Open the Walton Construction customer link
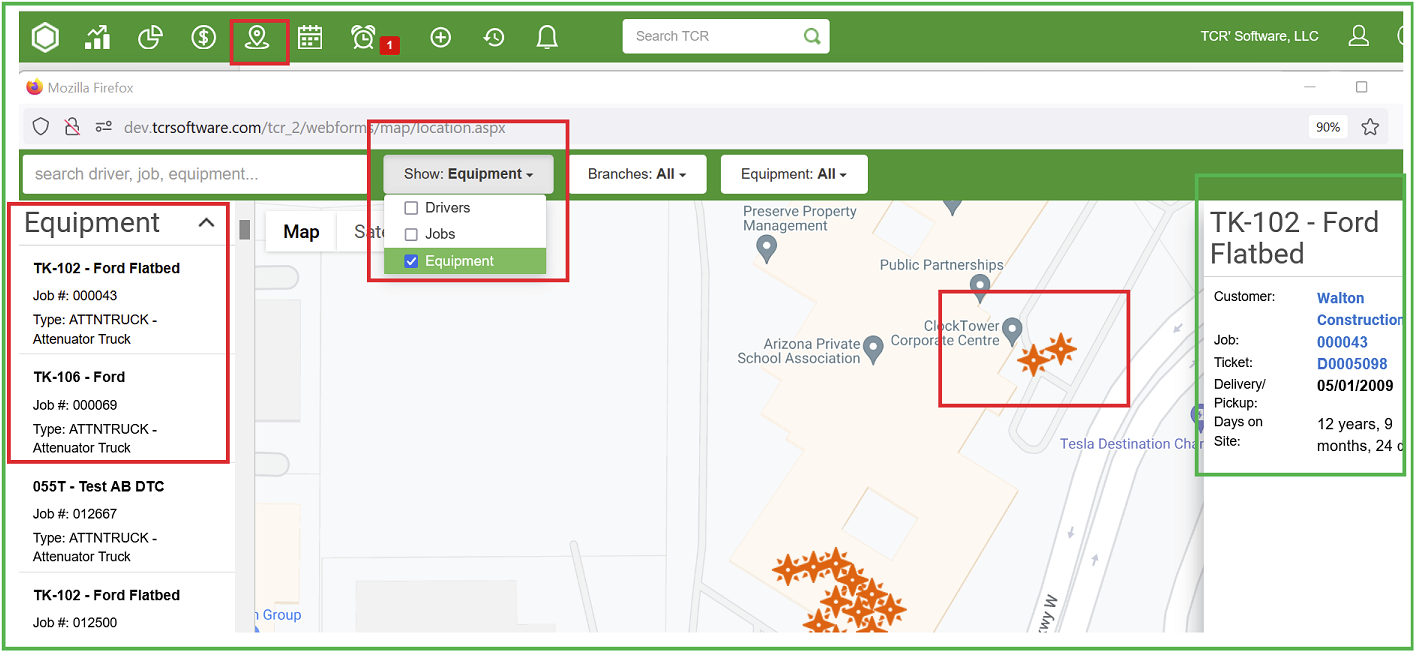This screenshot has width=1417, height=652. (x=1360, y=309)
